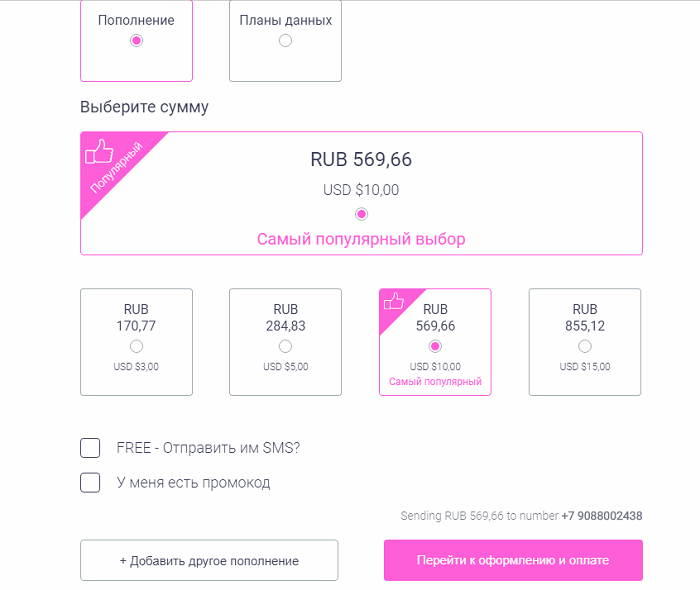Select the Планы данных radio option

pos(285,41)
